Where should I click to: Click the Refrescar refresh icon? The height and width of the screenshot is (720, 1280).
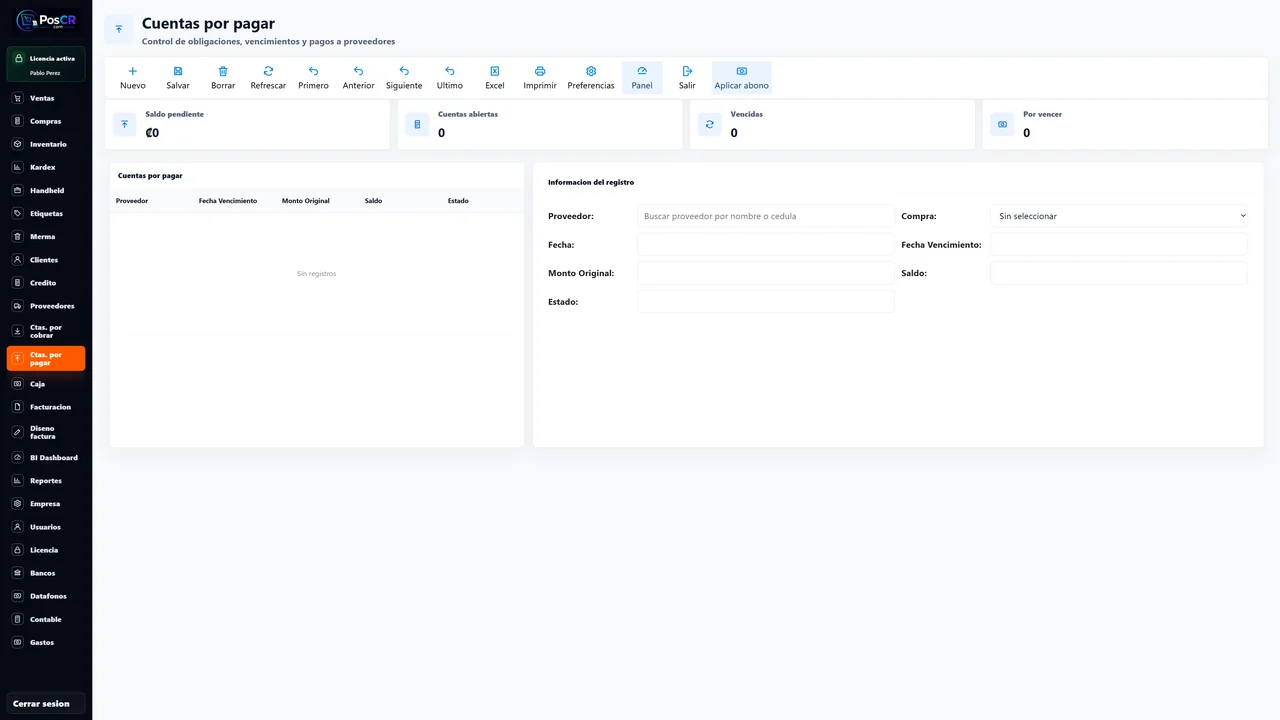(x=268, y=71)
